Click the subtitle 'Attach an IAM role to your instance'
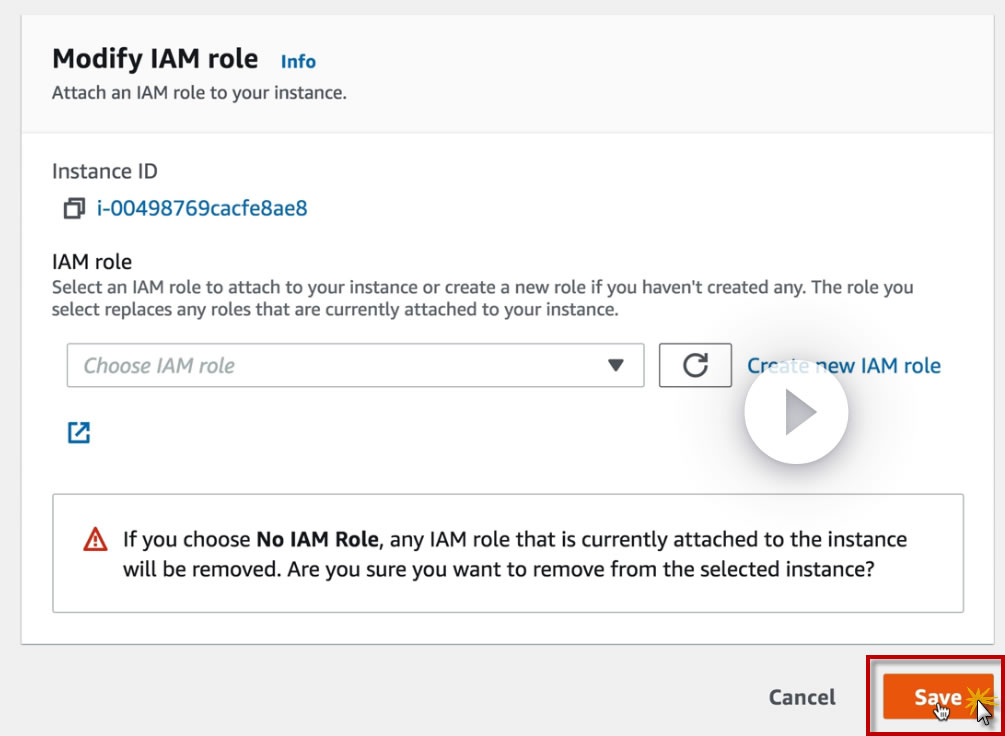Image resolution: width=1005 pixels, height=736 pixels. (x=199, y=93)
